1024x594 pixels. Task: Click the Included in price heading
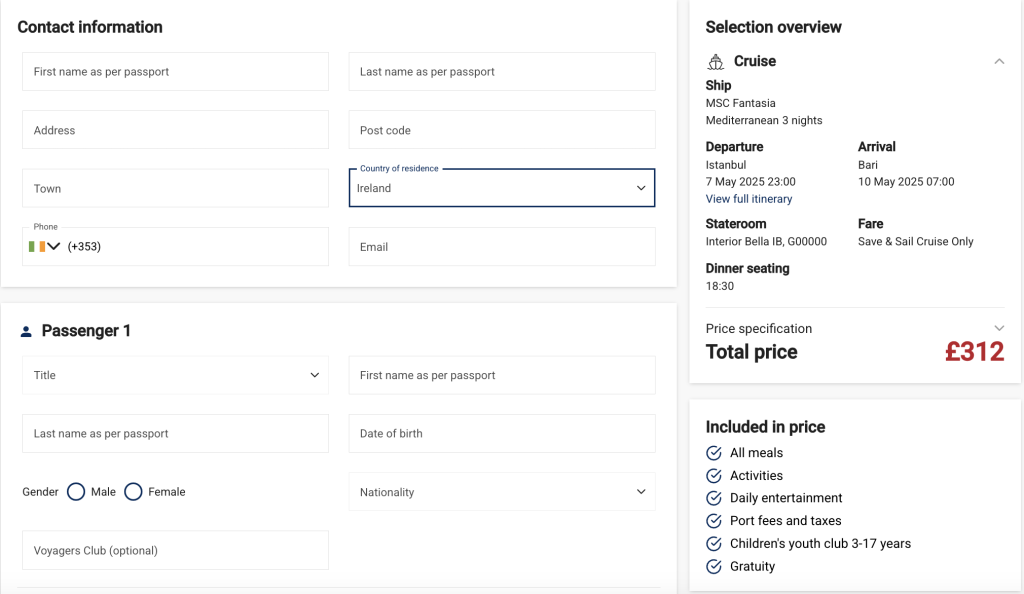click(765, 427)
